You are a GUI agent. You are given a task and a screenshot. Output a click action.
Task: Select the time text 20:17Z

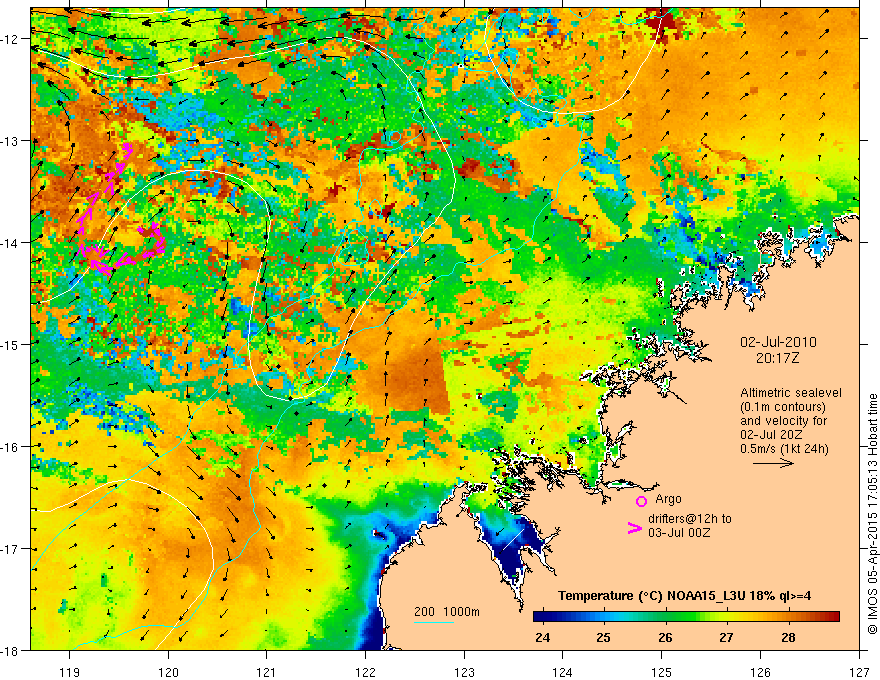tap(777, 358)
